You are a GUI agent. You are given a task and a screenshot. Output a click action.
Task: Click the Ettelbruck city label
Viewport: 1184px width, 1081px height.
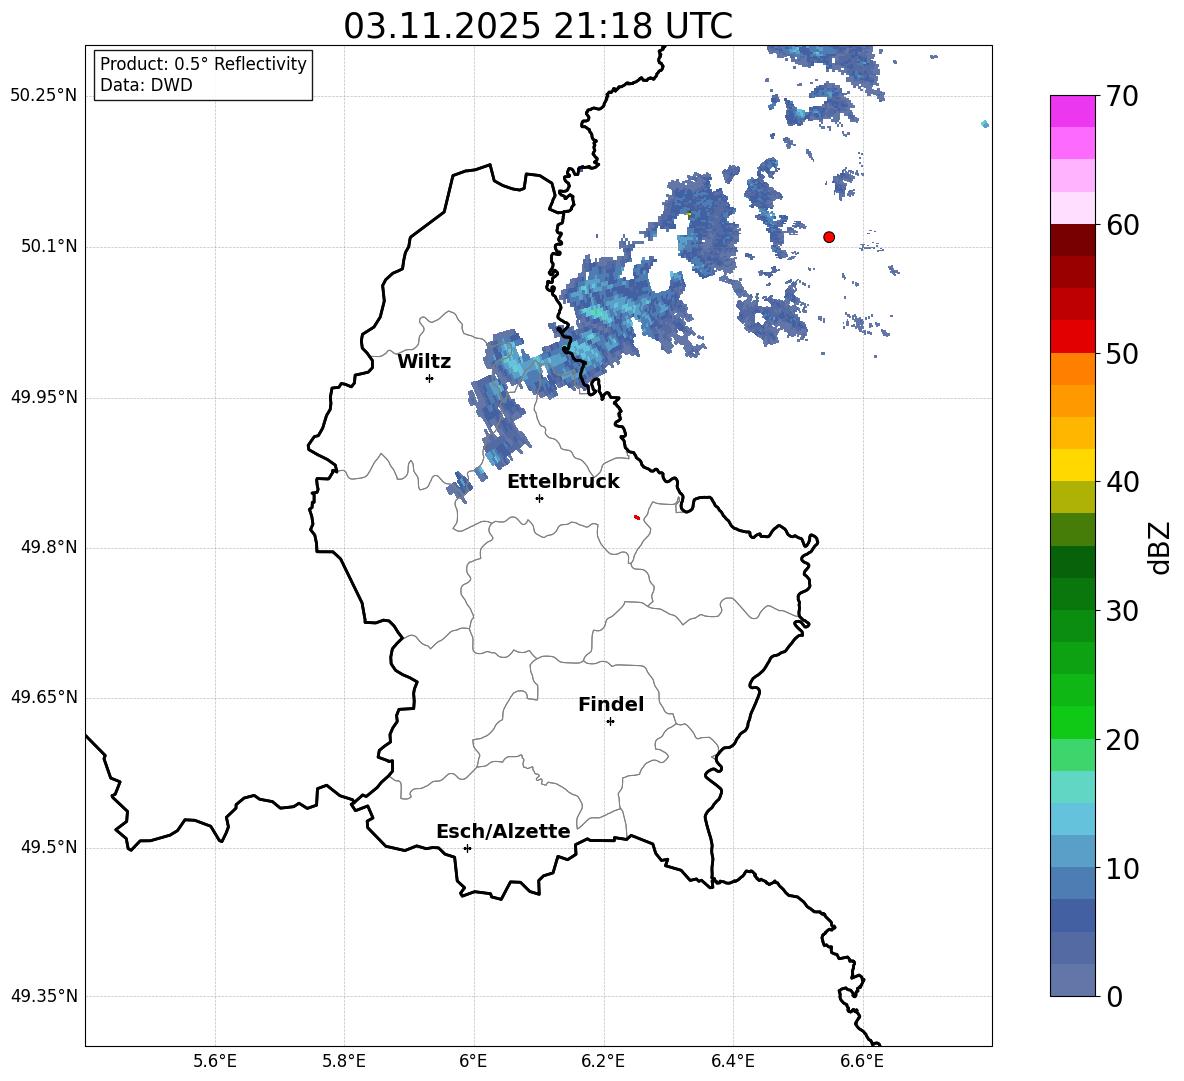[563, 482]
